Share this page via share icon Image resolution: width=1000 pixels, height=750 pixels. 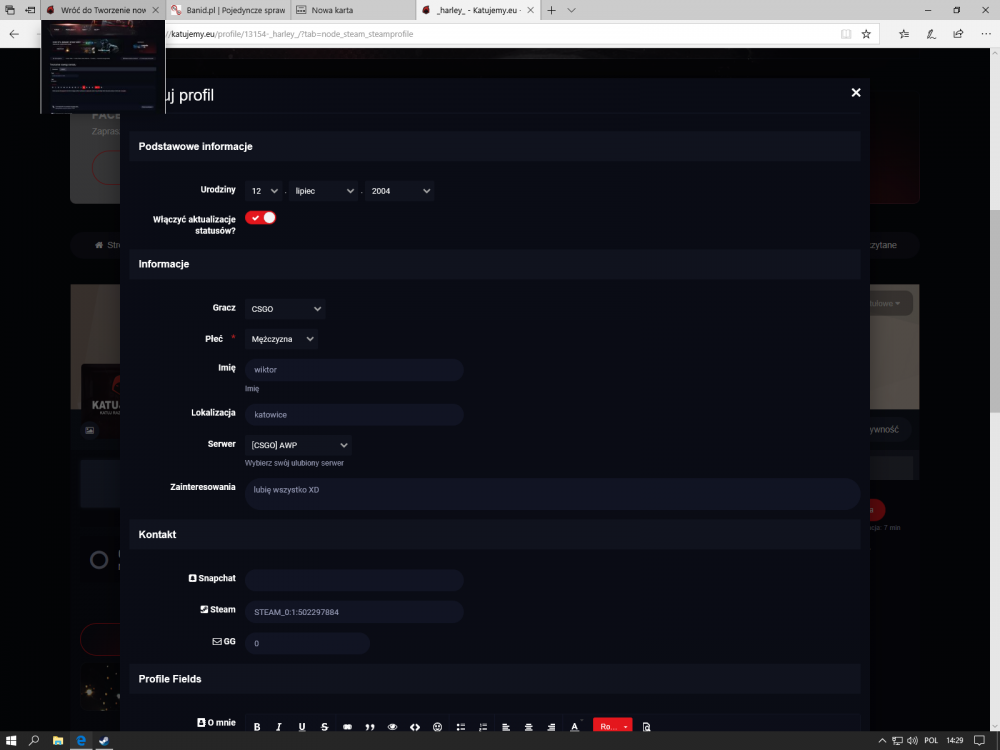pyautogui.click(x=958, y=34)
